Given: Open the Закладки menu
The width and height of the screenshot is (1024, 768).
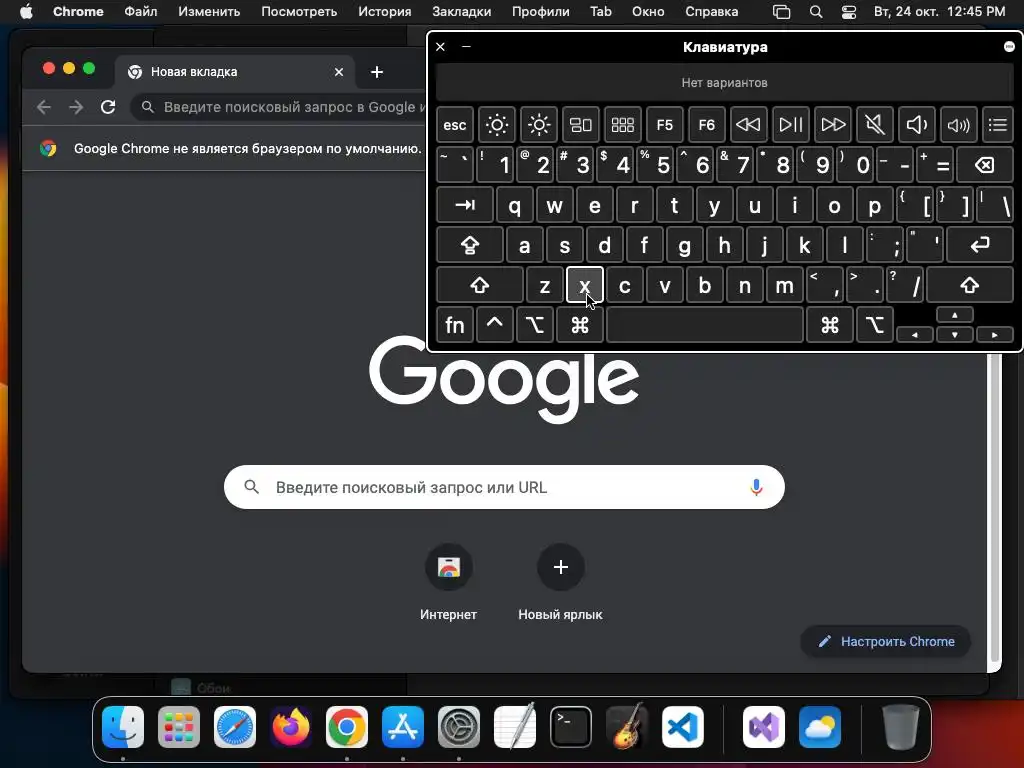Looking at the screenshot, I should pyautogui.click(x=462, y=12).
